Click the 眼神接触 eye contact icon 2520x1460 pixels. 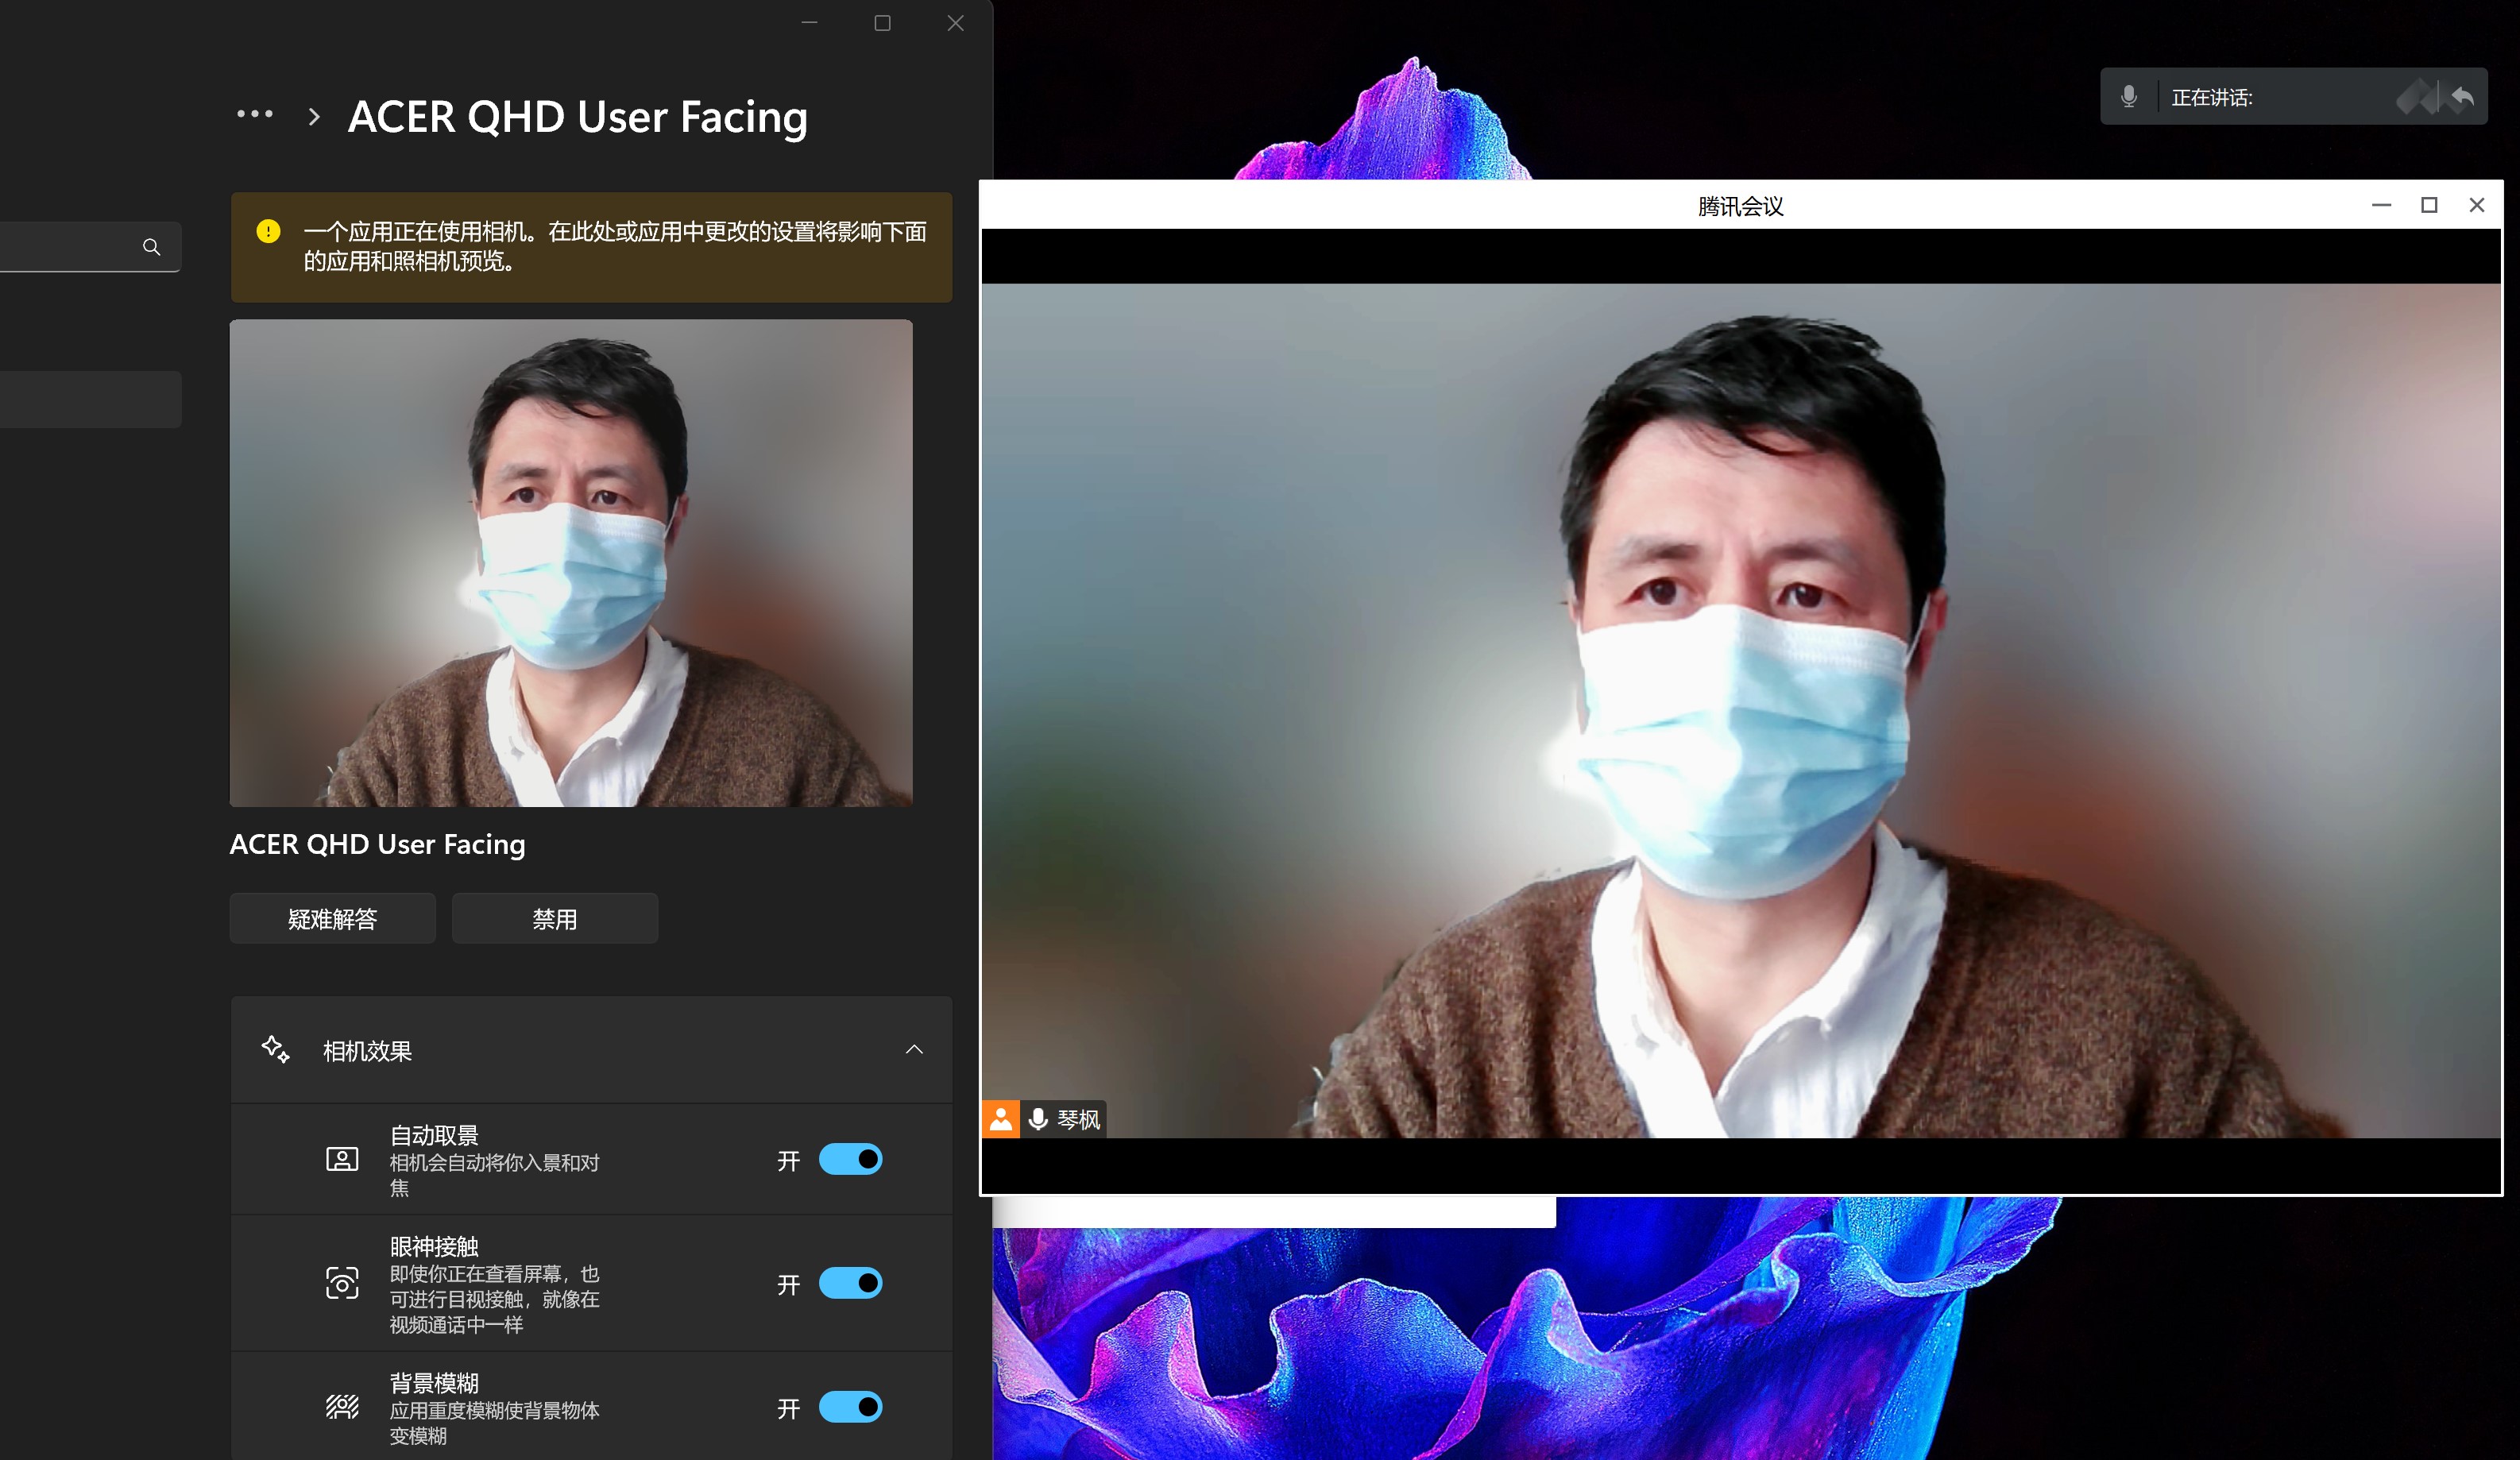pyautogui.click(x=342, y=1283)
